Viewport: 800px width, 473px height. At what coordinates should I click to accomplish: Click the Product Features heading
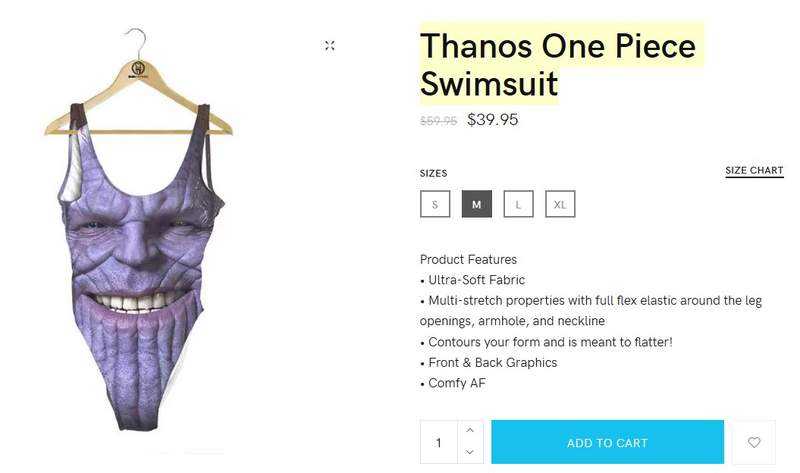(x=468, y=259)
